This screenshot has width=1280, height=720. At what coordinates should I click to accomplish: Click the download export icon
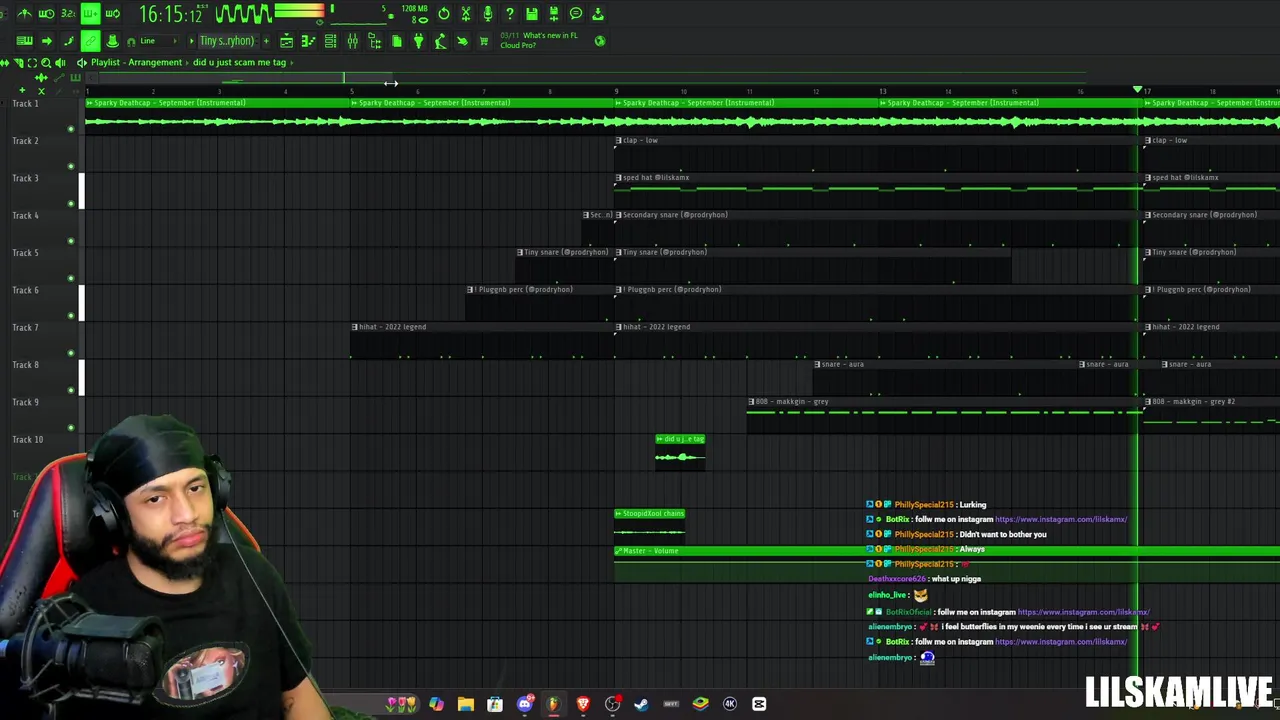(598, 14)
